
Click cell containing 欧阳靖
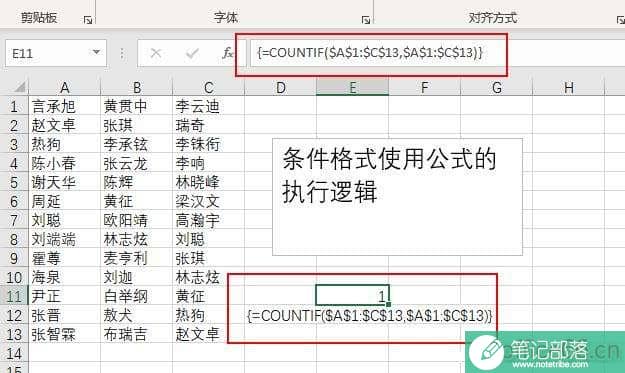tap(137, 220)
